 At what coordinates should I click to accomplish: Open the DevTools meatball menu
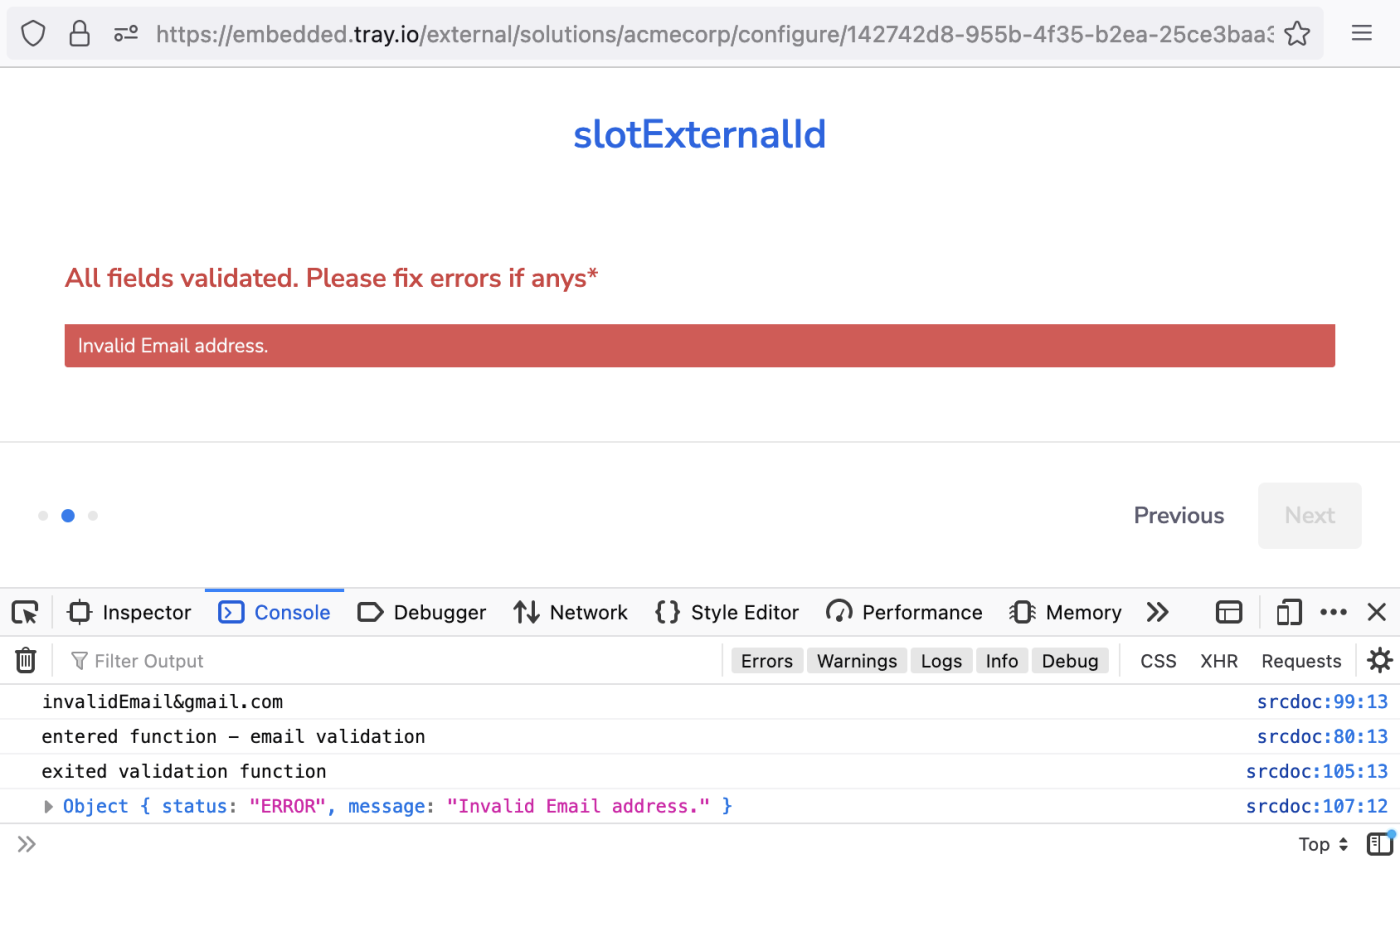[x=1333, y=611]
